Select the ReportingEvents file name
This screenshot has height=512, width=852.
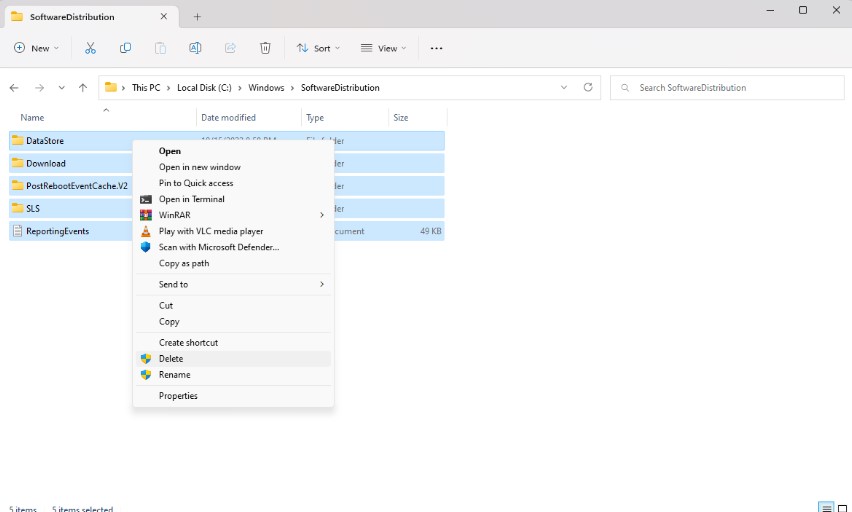(58, 231)
